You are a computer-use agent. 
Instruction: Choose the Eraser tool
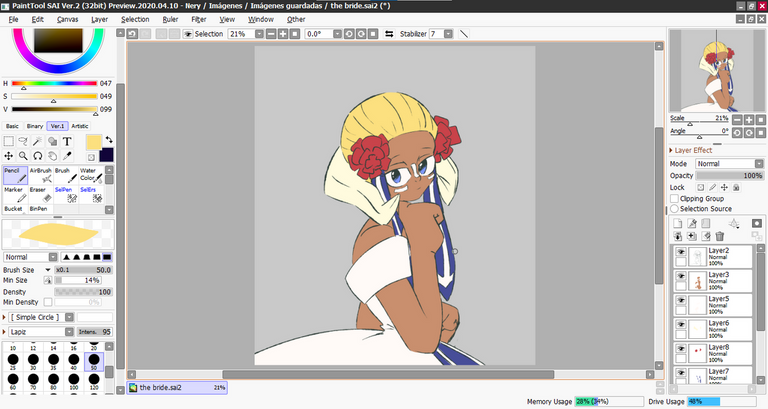tap(41, 194)
